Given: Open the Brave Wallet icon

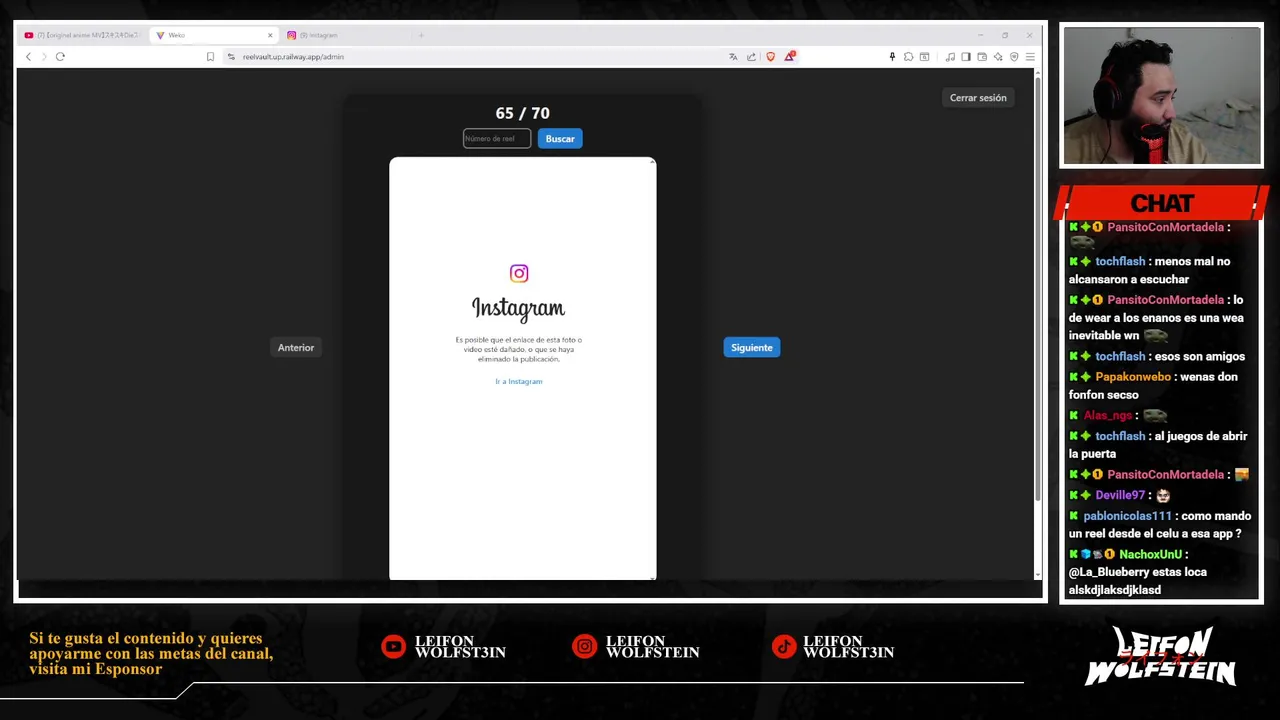Looking at the screenshot, I should (982, 57).
